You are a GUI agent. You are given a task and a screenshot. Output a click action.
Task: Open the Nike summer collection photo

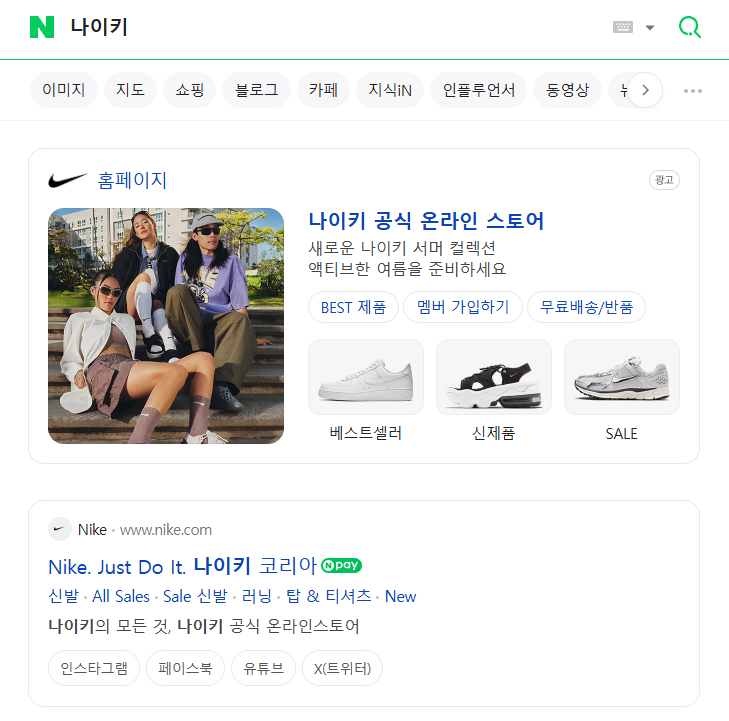(x=166, y=326)
